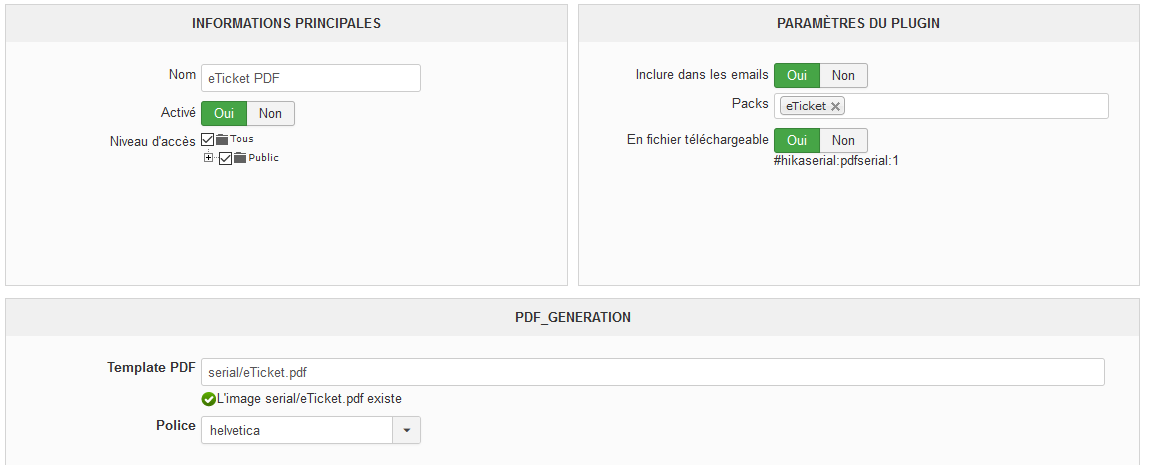Click the helvetica font selection box
This screenshot has height=465, width=1150.
click(298, 430)
